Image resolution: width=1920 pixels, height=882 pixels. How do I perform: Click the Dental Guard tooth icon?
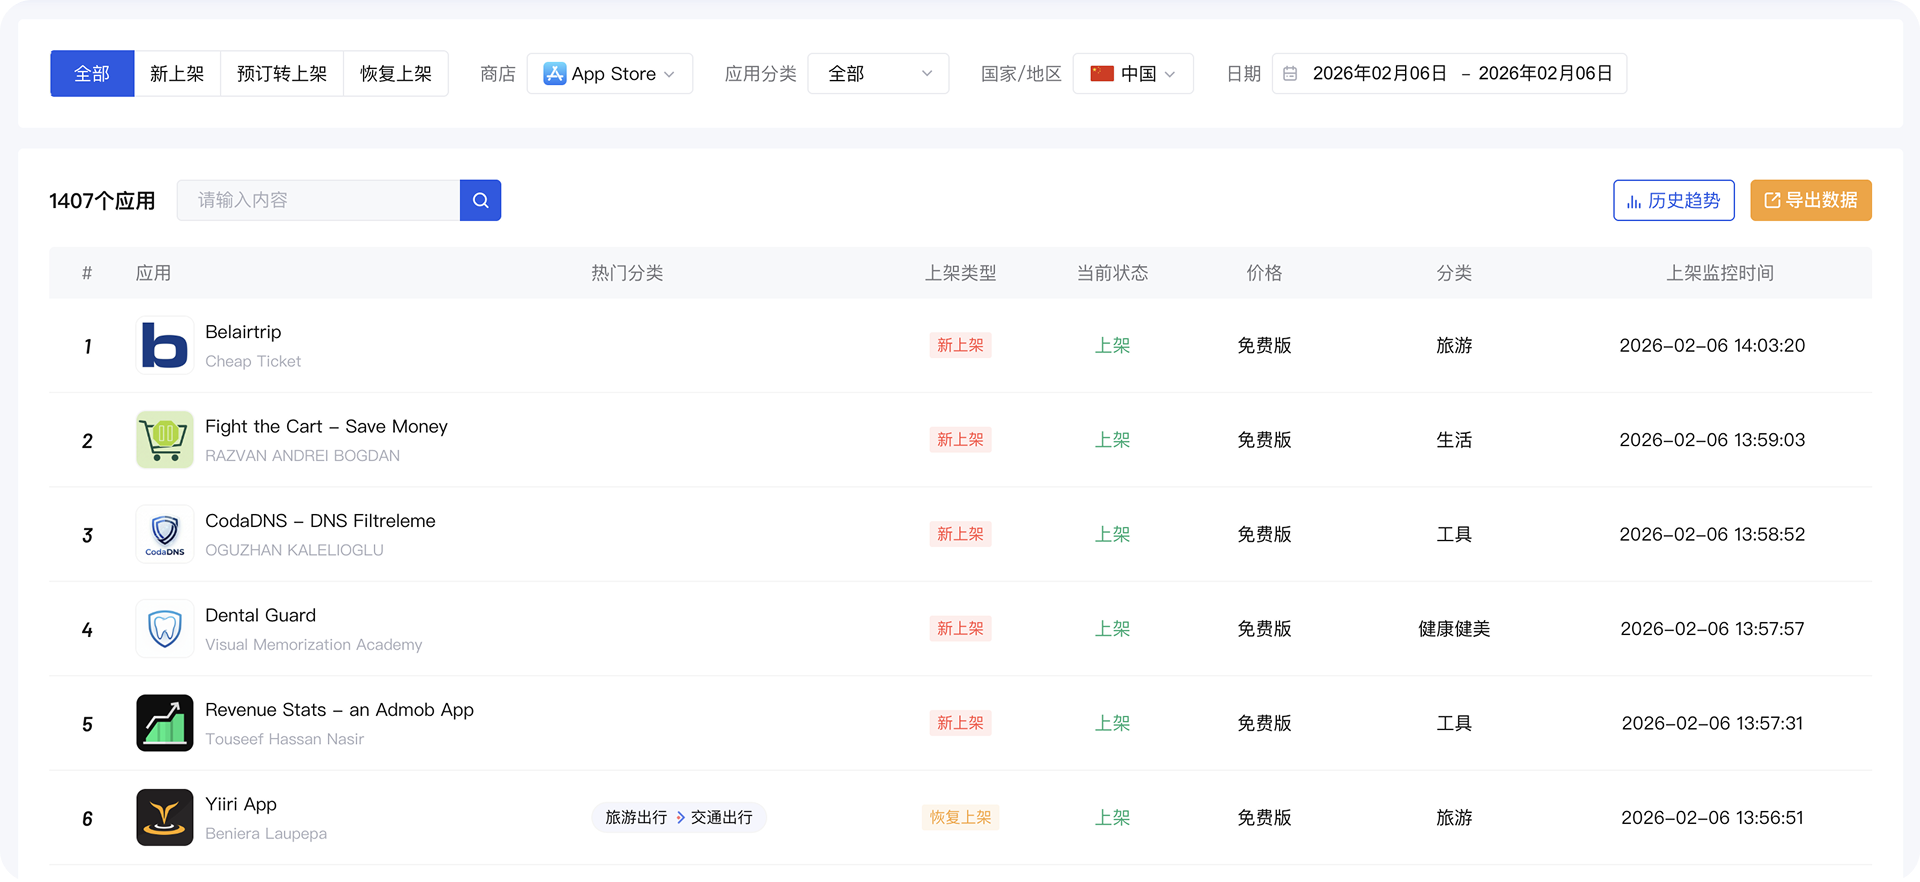click(165, 629)
